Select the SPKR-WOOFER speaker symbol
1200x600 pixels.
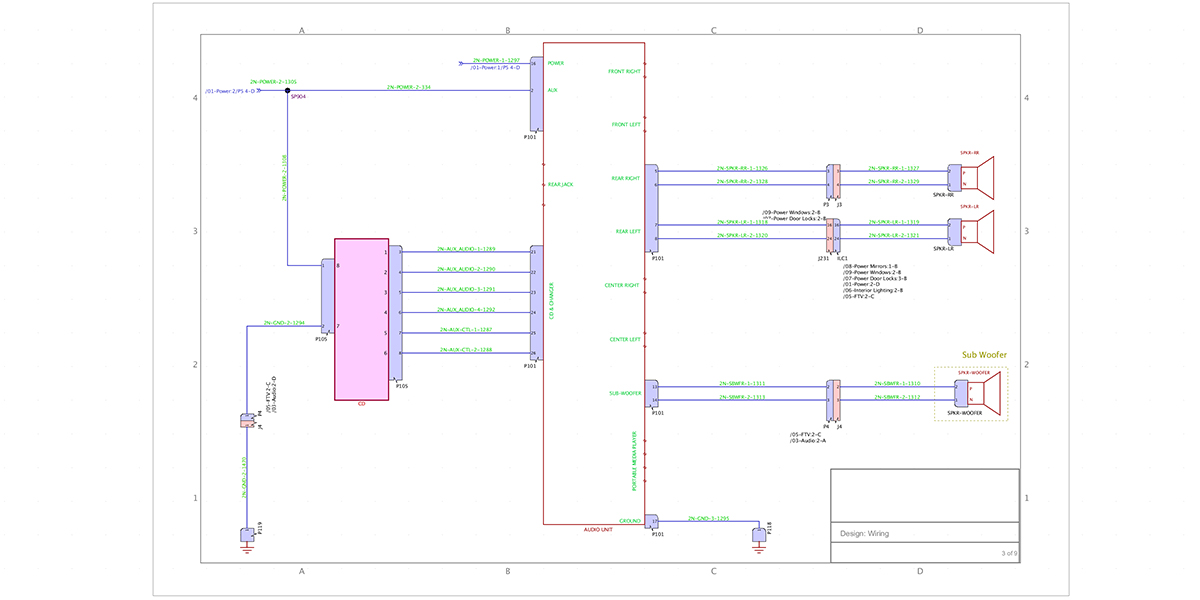pos(983,392)
